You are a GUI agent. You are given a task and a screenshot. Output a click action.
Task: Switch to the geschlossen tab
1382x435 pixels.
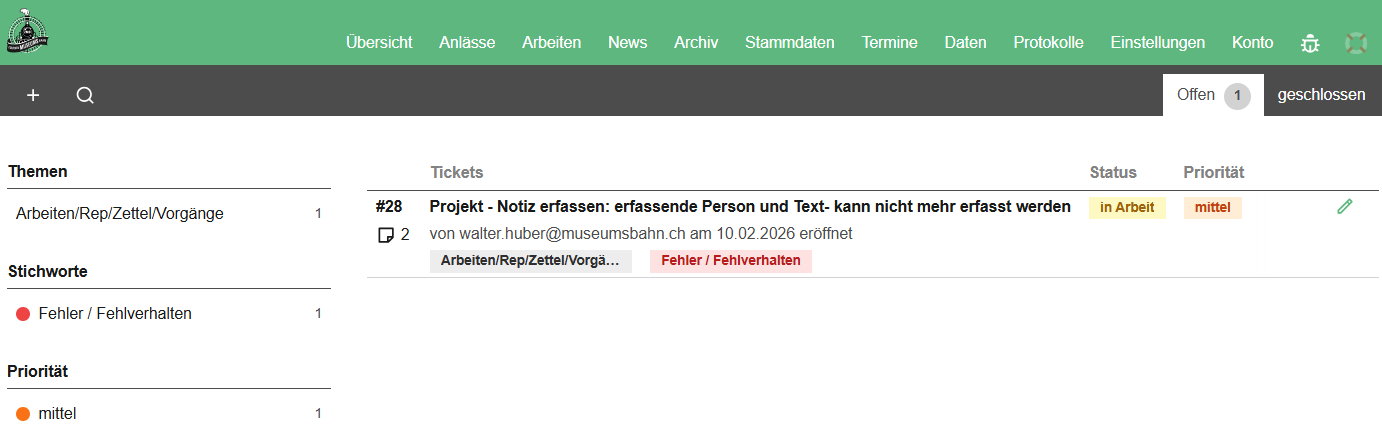coord(1321,95)
